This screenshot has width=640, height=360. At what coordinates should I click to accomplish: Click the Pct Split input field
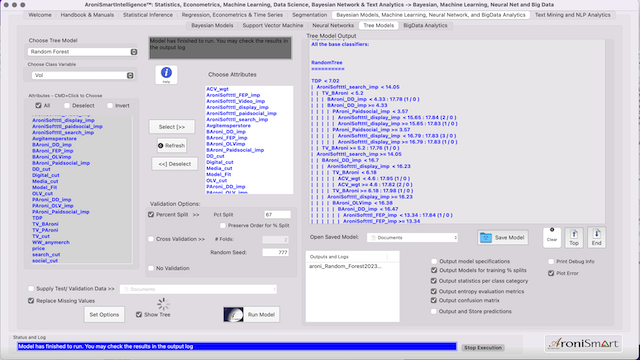click(278, 214)
